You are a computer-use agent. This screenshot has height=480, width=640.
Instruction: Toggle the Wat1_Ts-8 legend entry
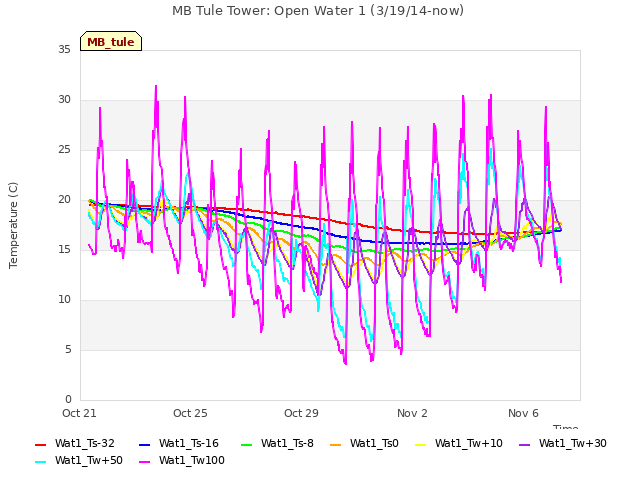point(278,444)
